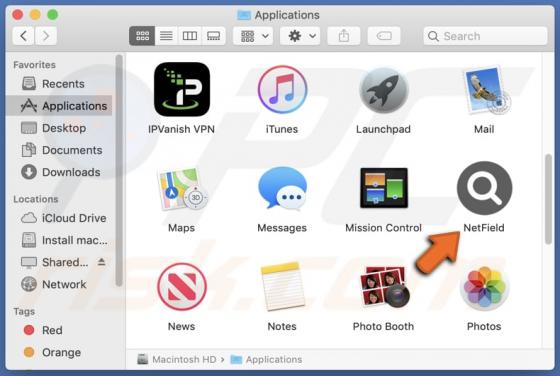
Task: Open the IPVanish VPN application icon
Action: click(x=182, y=89)
